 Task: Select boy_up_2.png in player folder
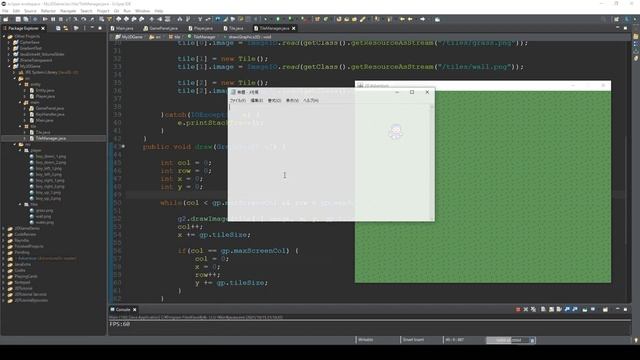coord(48,198)
